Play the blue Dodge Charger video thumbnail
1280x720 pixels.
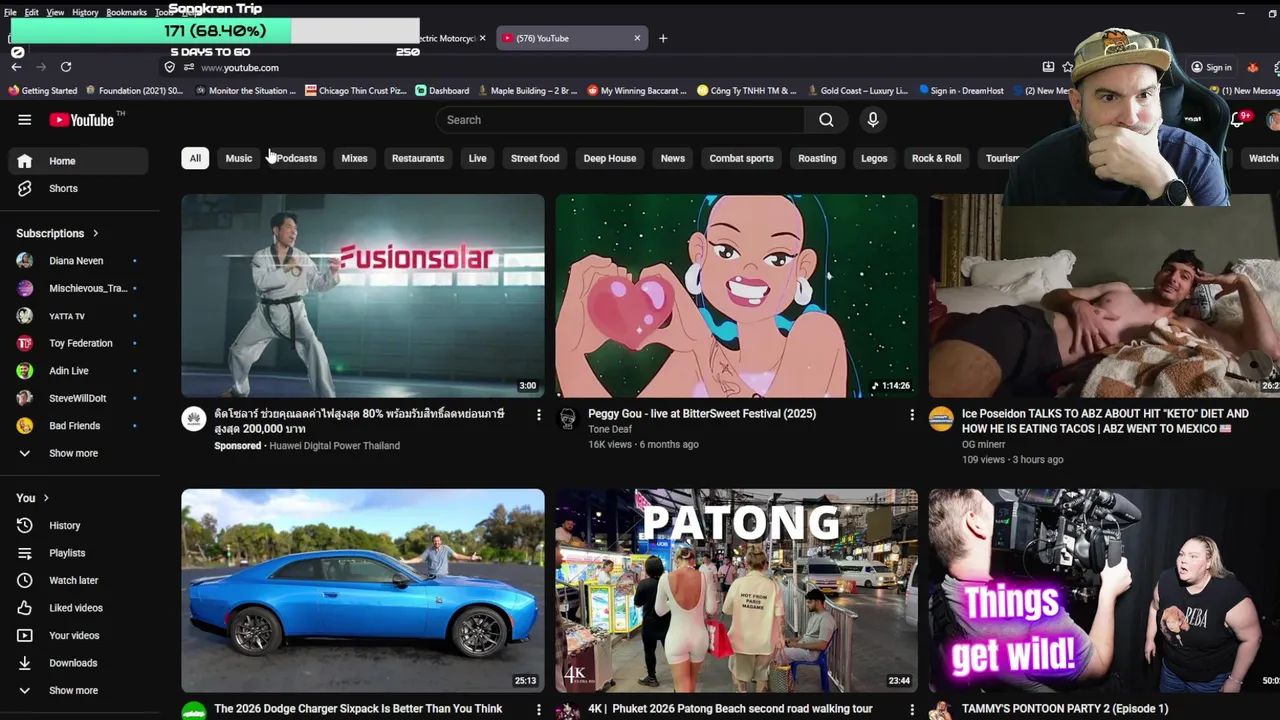[363, 591]
